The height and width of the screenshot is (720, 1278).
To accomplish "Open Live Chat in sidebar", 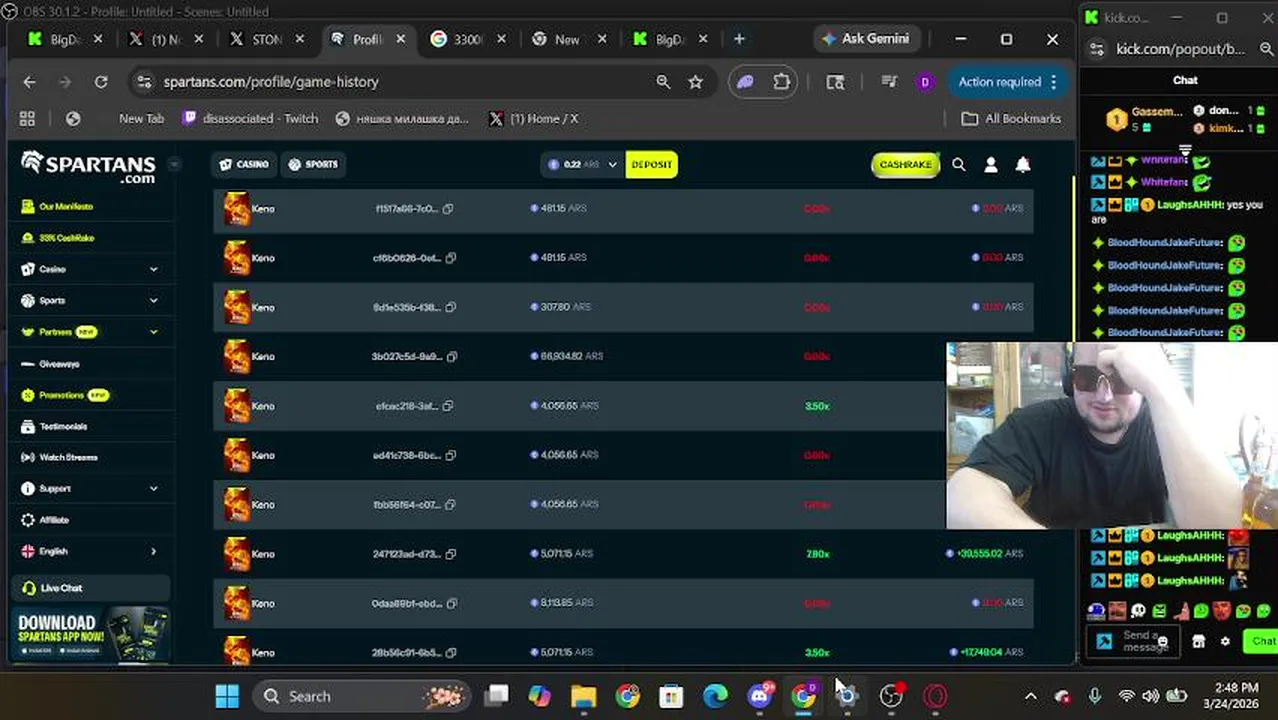I will point(90,588).
